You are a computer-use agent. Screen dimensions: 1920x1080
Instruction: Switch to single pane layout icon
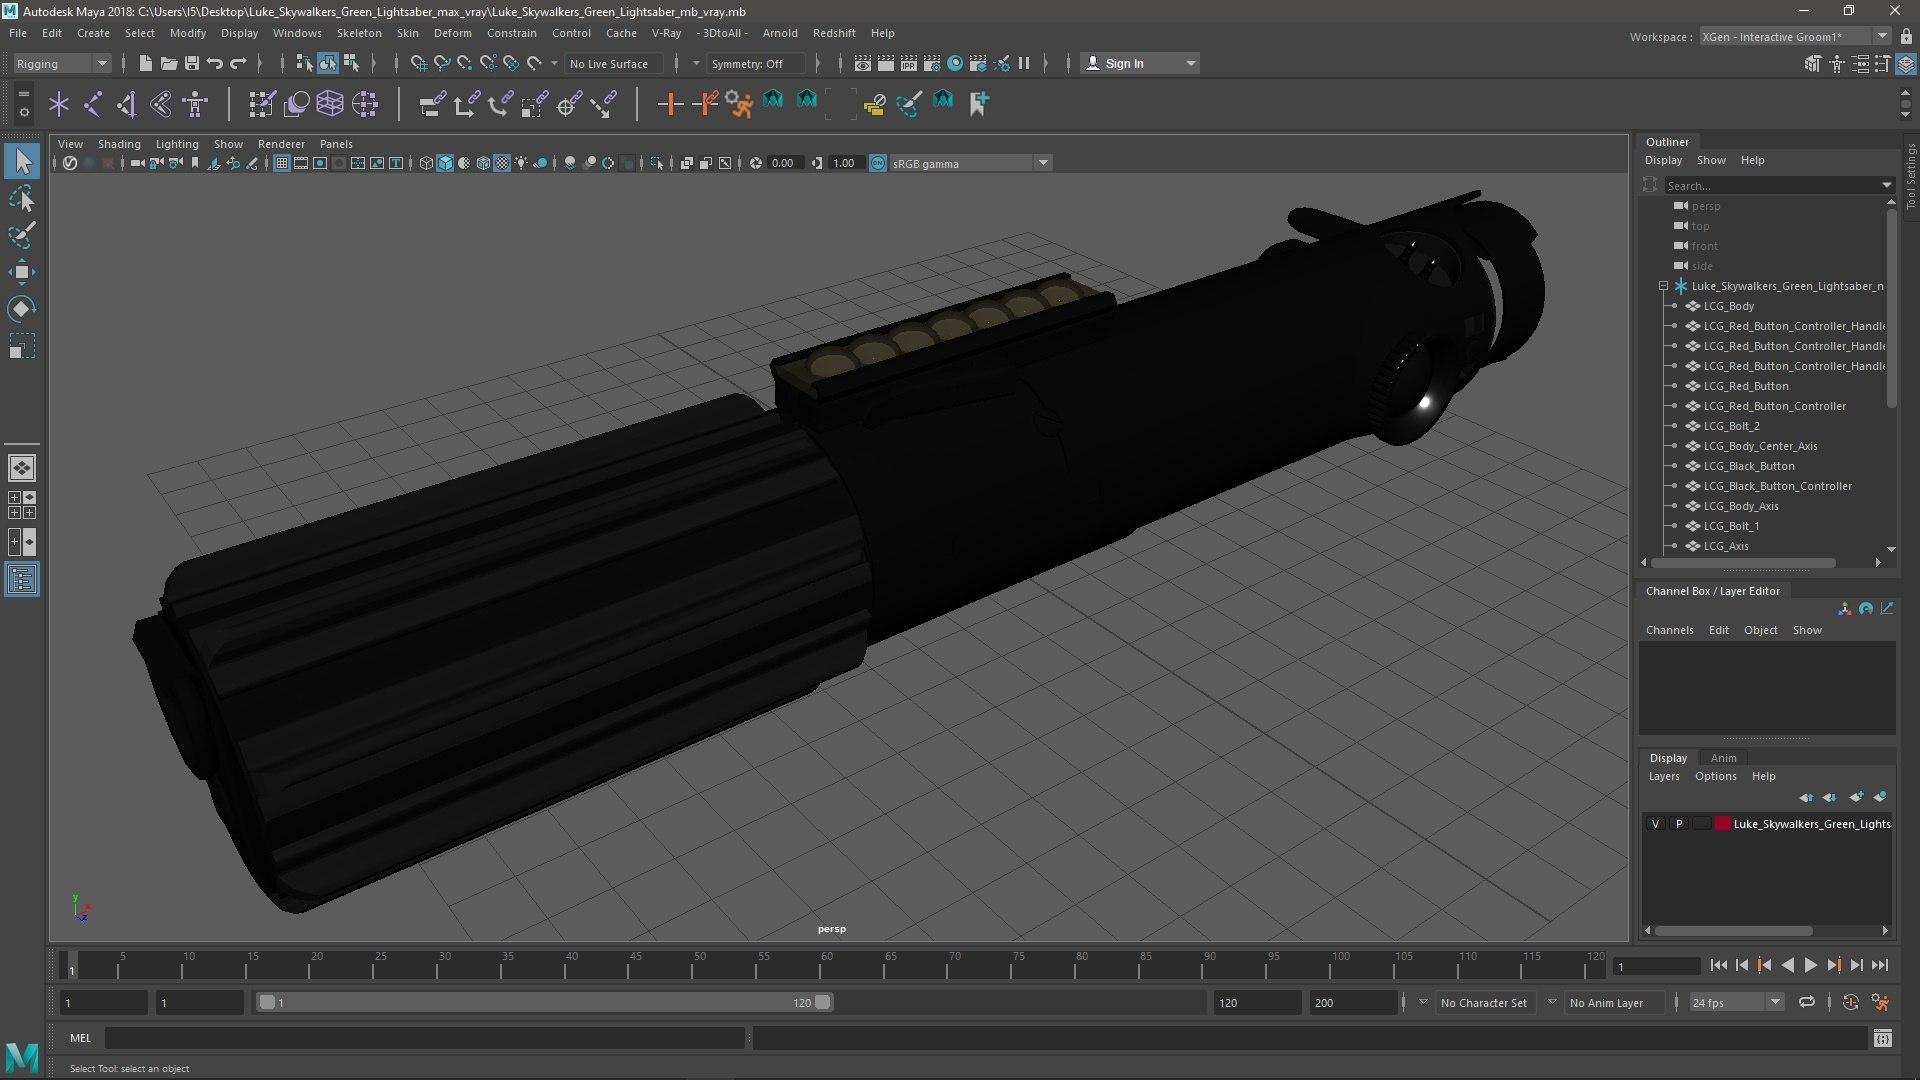pyautogui.click(x=22, y=467)
